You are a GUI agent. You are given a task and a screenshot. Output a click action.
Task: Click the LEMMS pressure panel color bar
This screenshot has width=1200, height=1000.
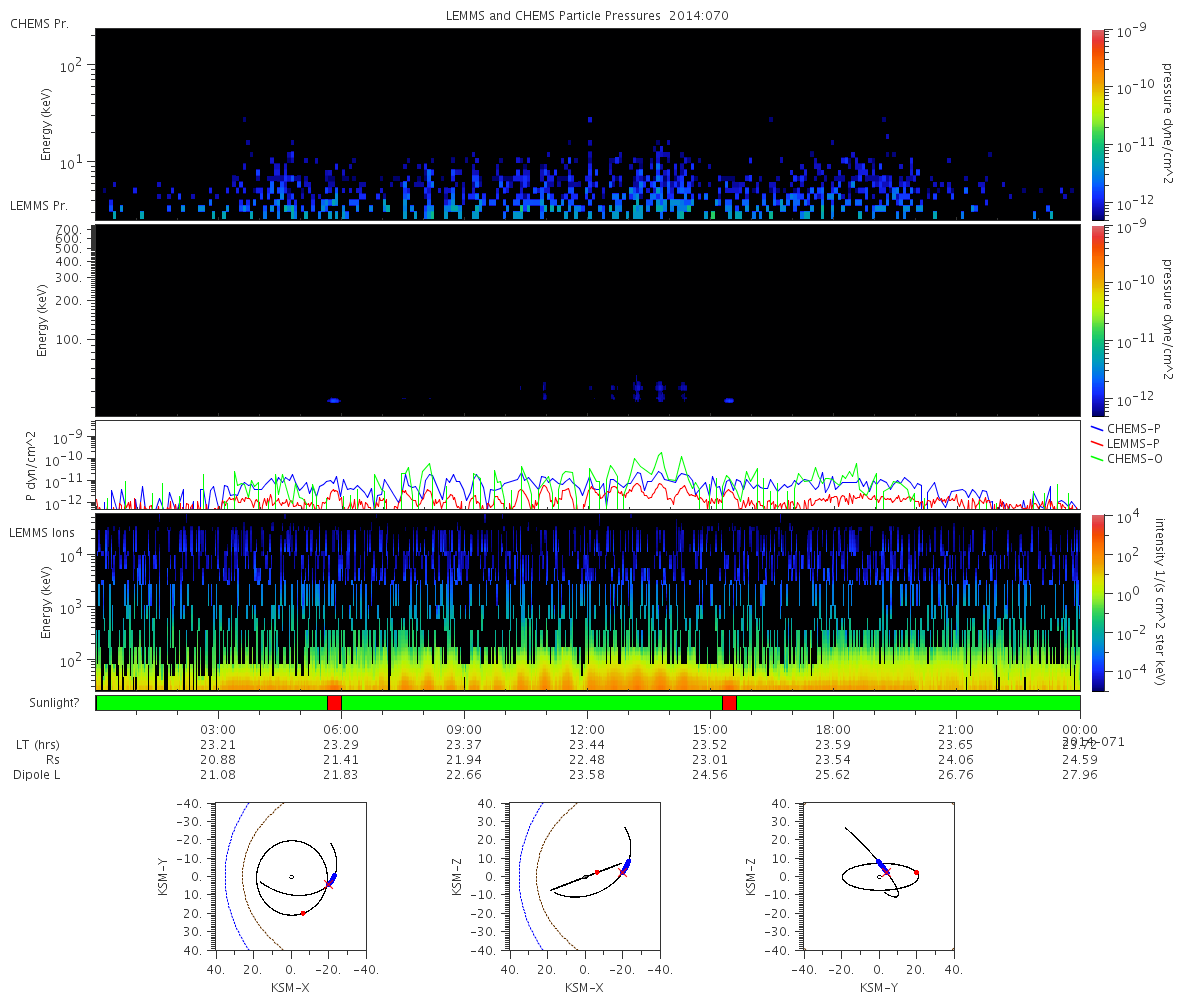[x=1097, y=320]
